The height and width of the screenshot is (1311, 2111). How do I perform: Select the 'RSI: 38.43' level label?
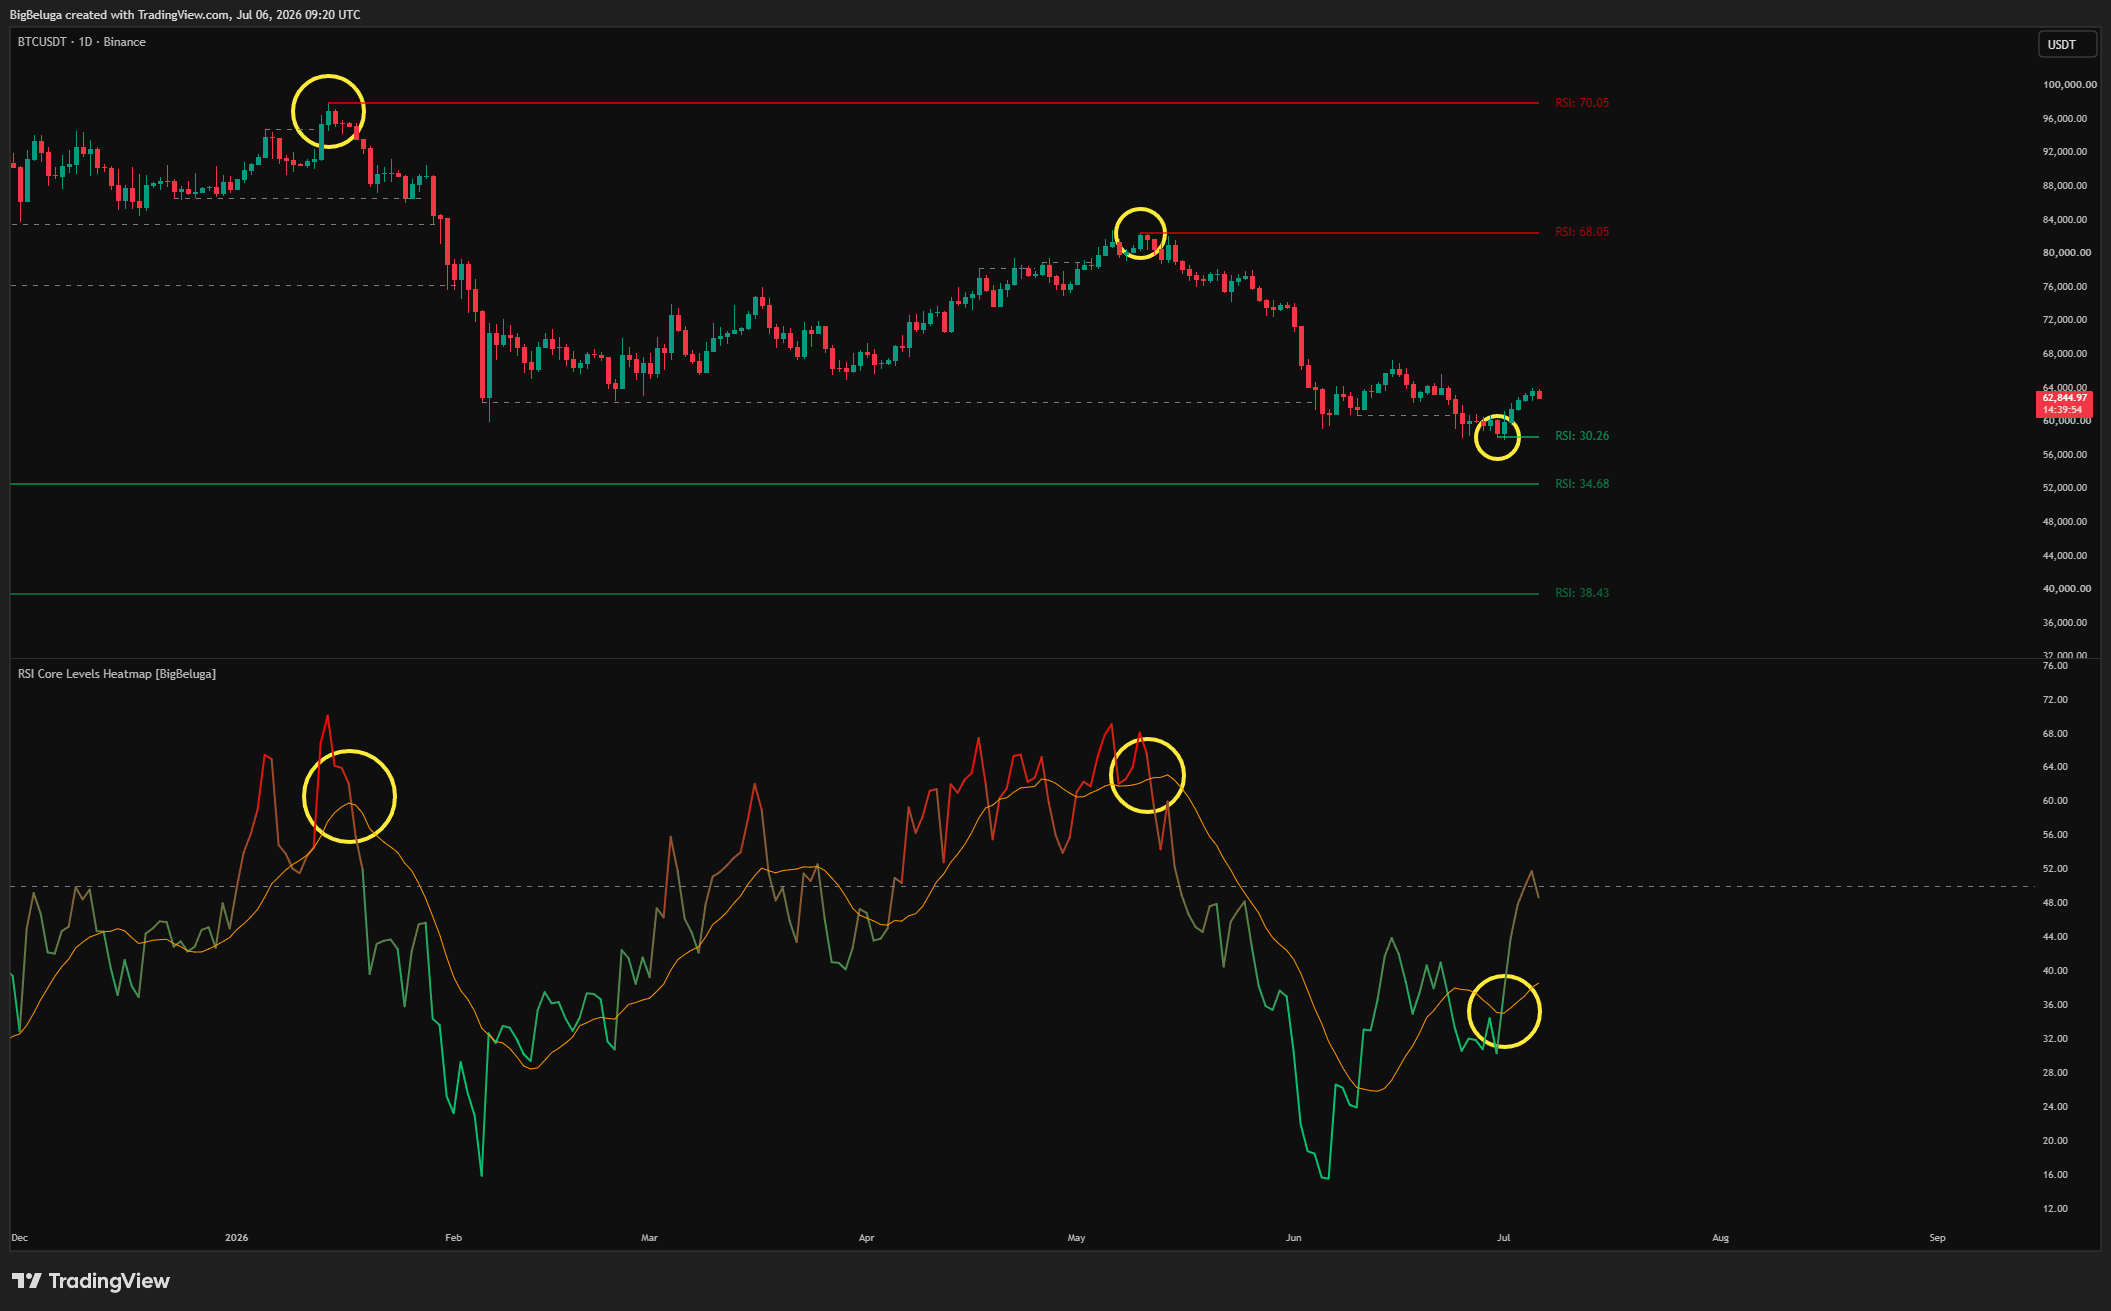pyautogui.click(x=1582, y=593)
